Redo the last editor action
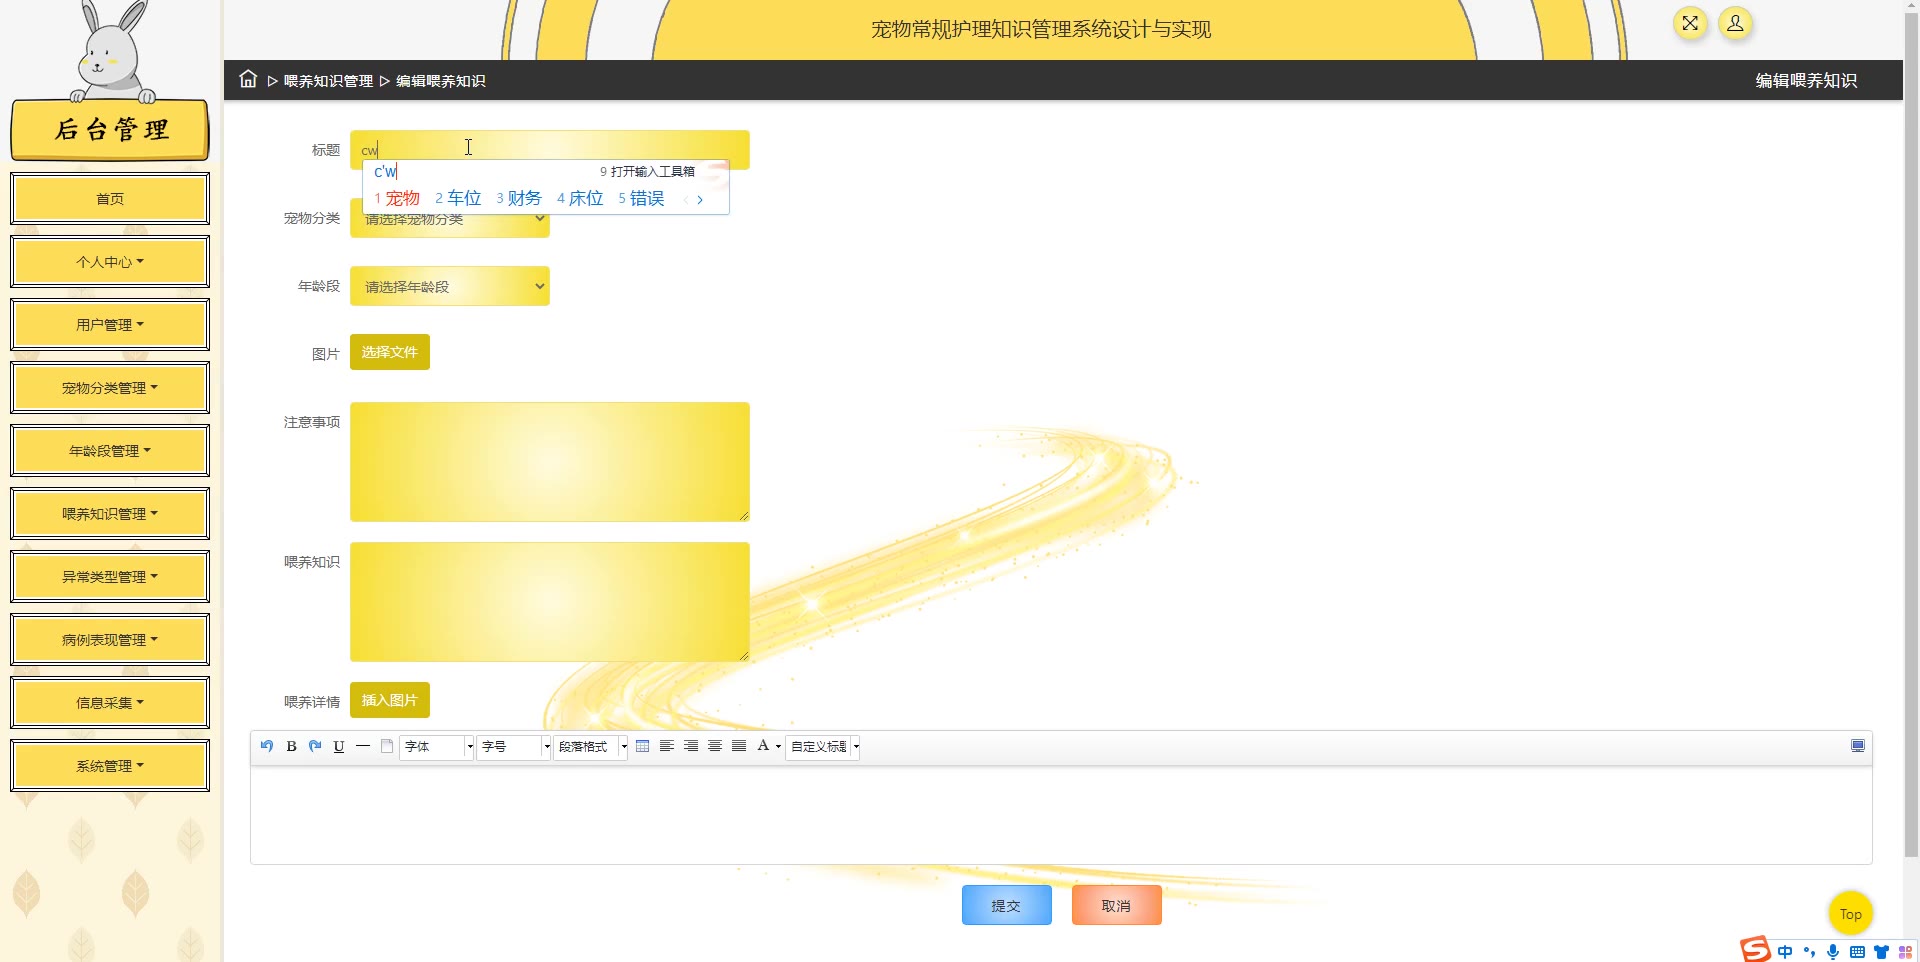This screenshot has height=962, width=1920. [315, 746]
